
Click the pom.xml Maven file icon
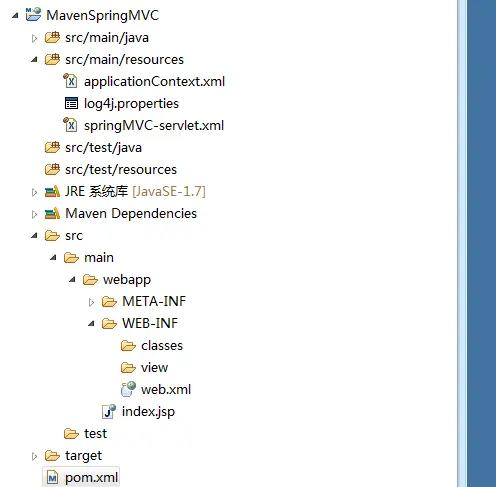click(52, 478)
